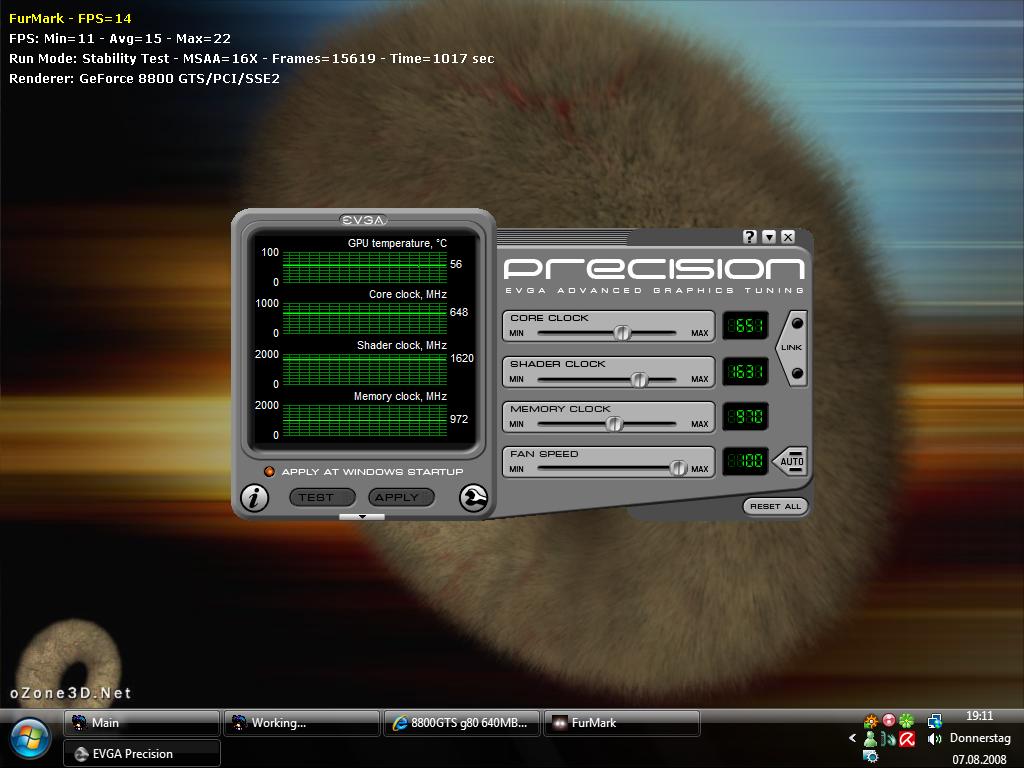1024x768 pixels.
Task: Click the blue gear tray icon
Action: click(871, 757)
